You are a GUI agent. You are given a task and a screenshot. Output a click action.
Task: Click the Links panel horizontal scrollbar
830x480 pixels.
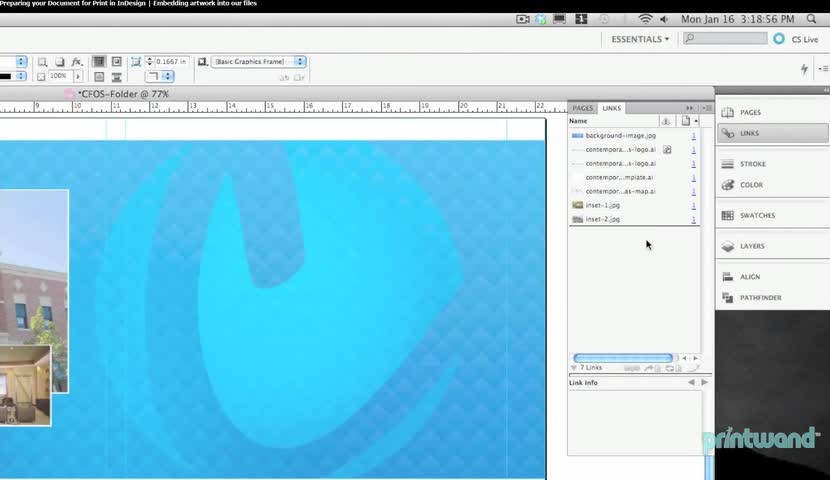(623, 358)
